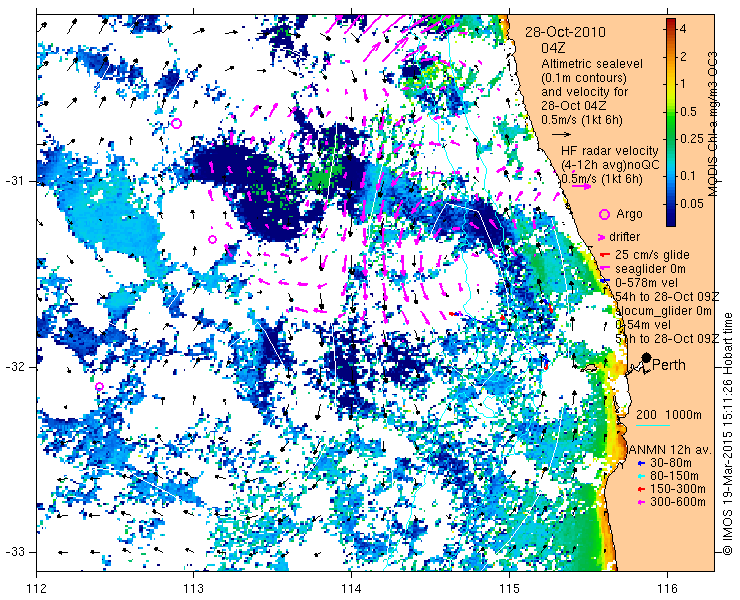Click the cyan ANMN 80-150m legend marker
The image size is (740, 600).
(640, 476)
